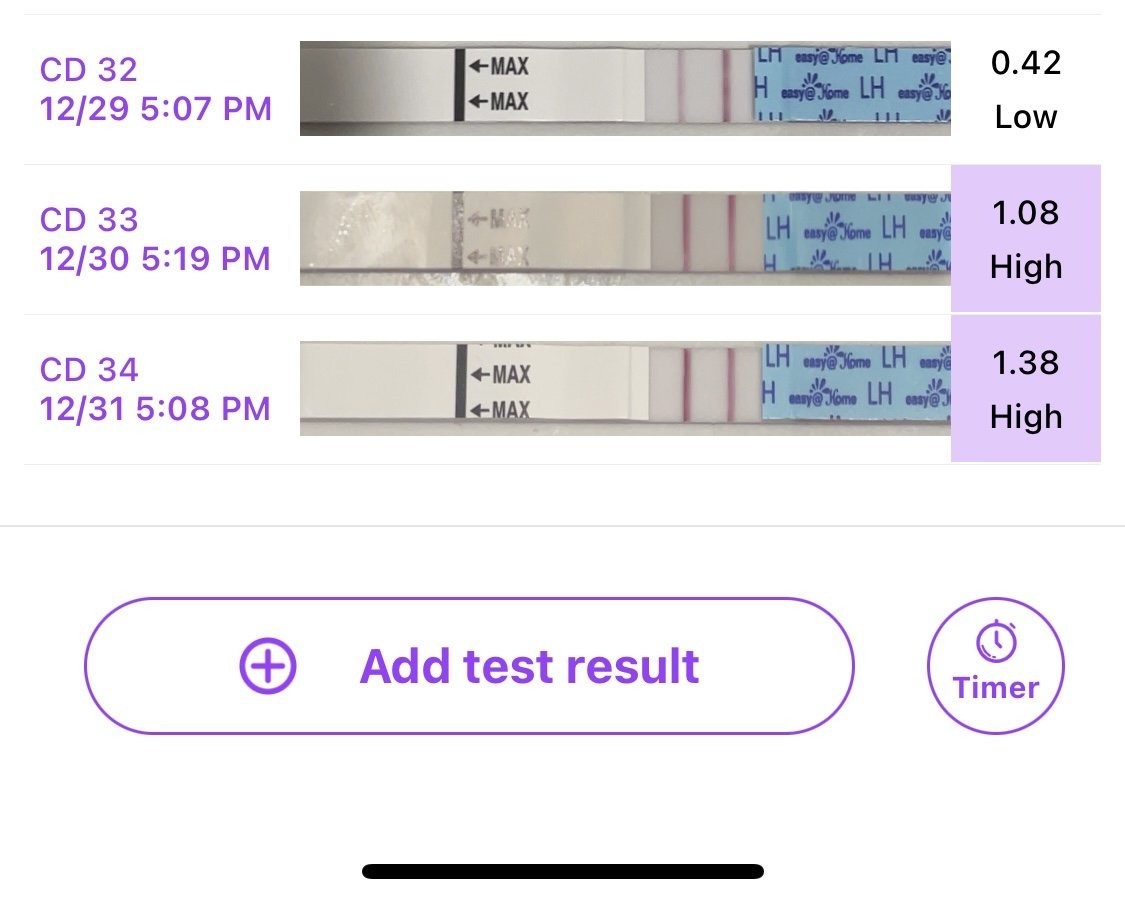Tap the Low result label
This screenshot has height=902, width=1125.
coord(1026,117)
